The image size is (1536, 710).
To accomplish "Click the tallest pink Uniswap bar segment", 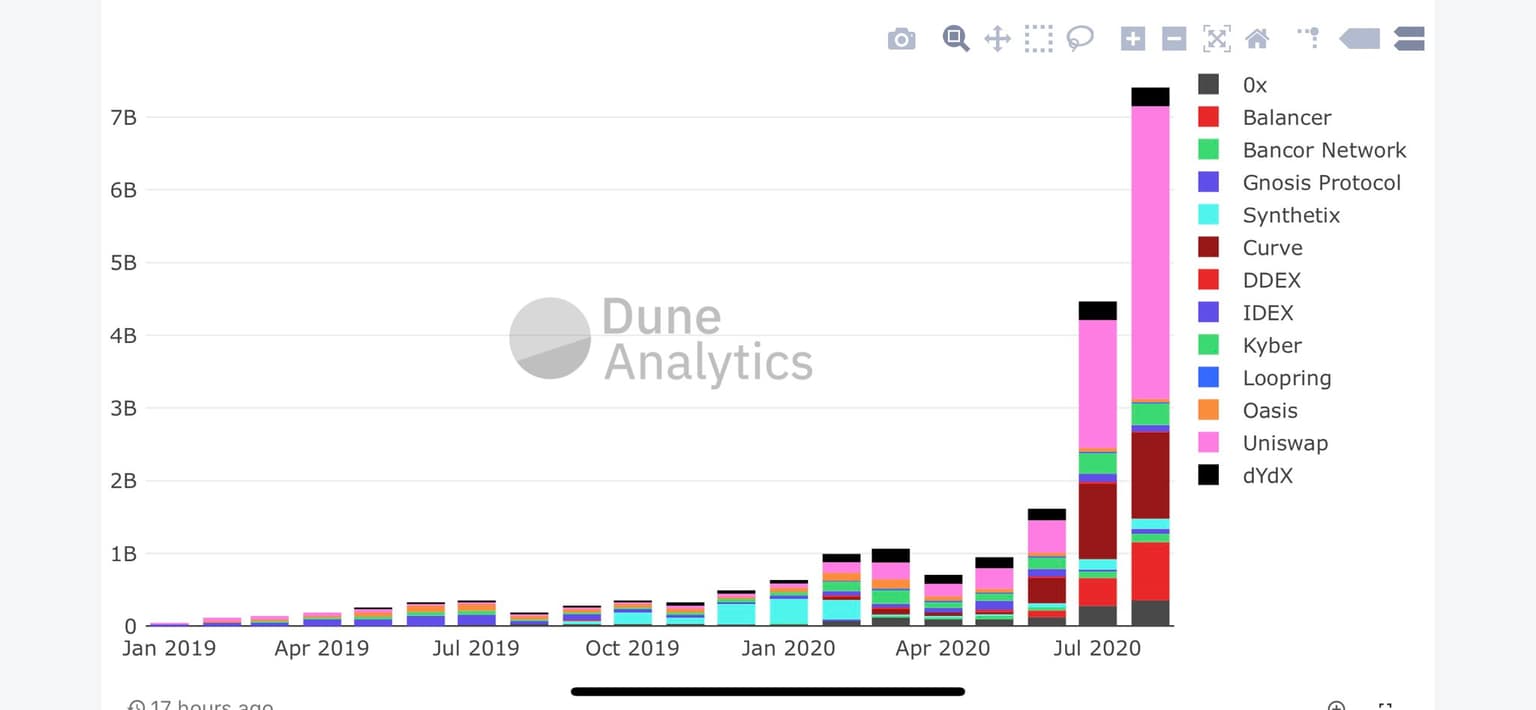I will (1150, 250).
